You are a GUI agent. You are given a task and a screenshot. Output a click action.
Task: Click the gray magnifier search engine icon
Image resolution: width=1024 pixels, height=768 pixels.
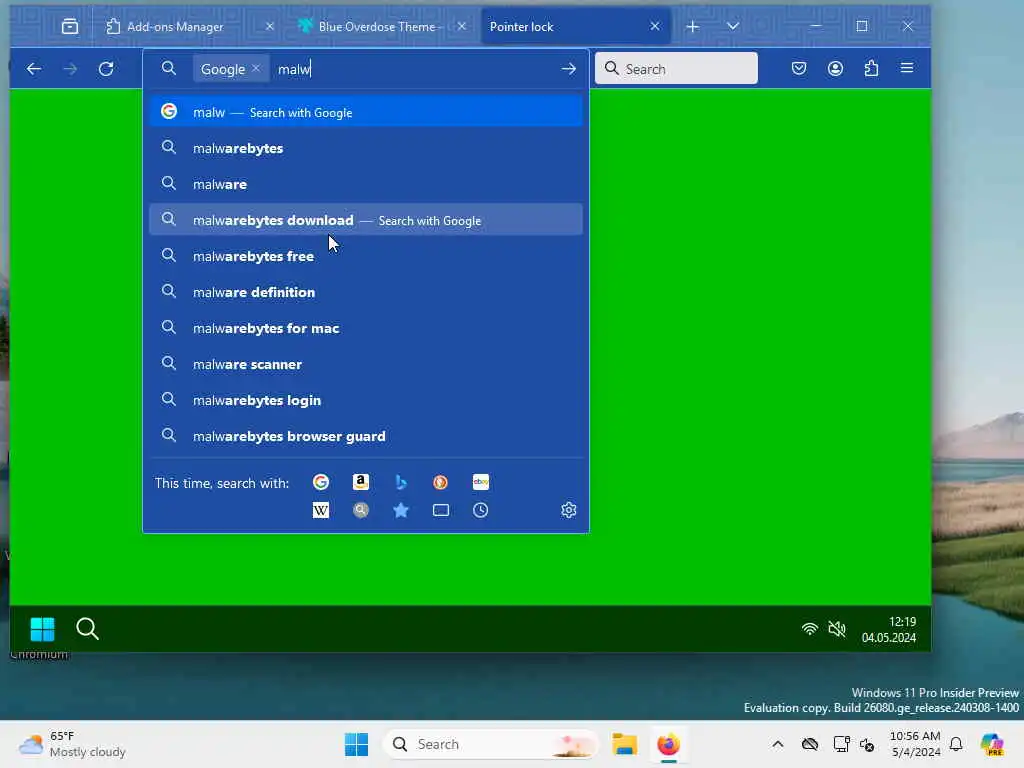360,510
